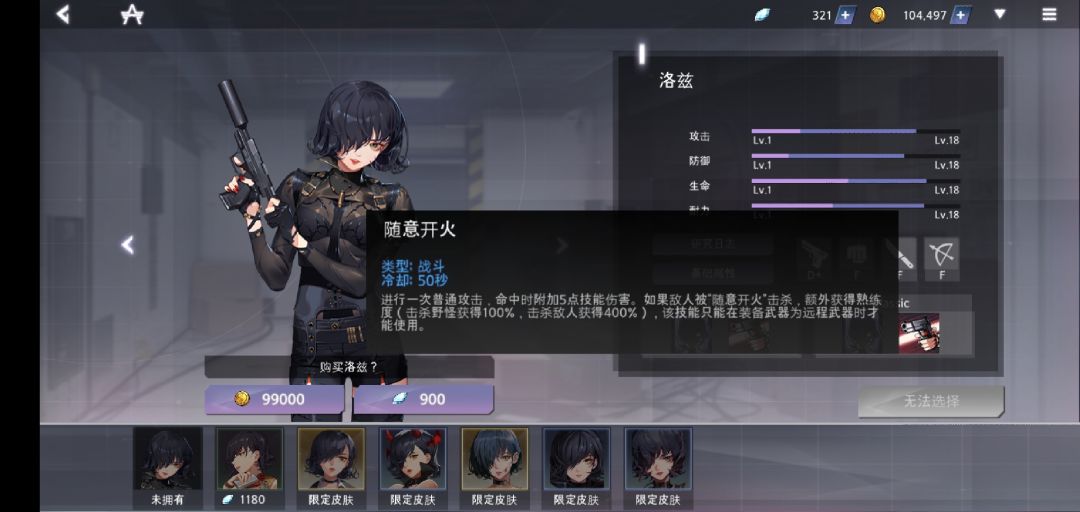Click the greyed 无法选择 button
1080x512 pixels.
pyautogui.click(x=931, y=401)
